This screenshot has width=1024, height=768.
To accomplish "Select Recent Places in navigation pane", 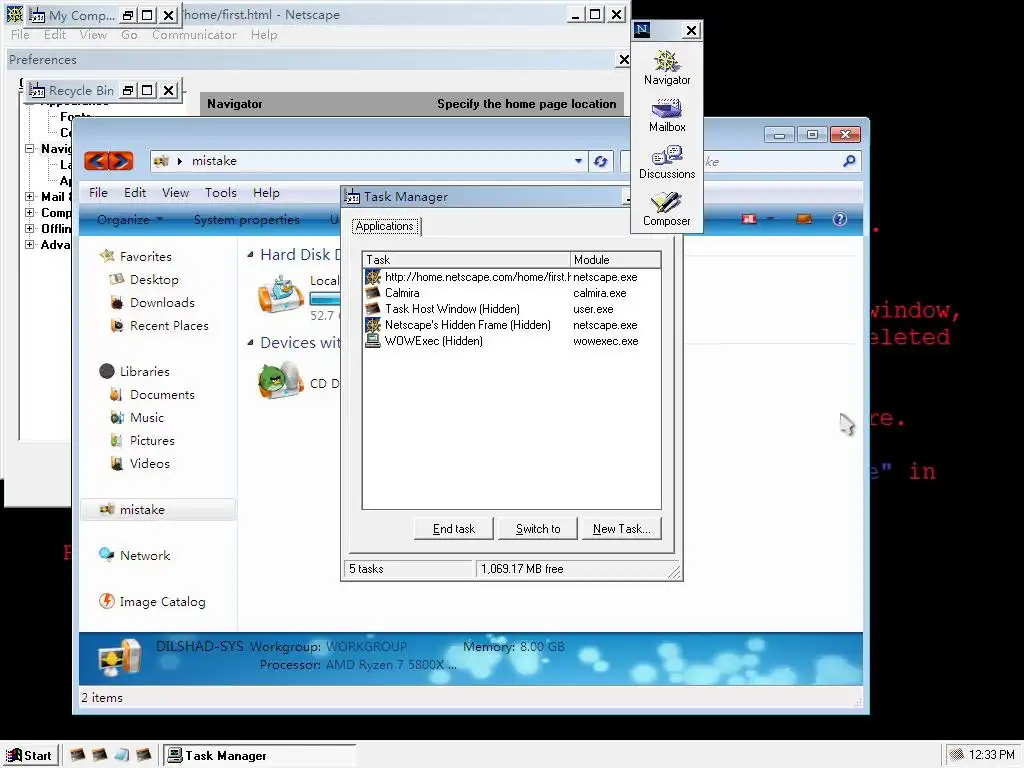I will 169,325.
